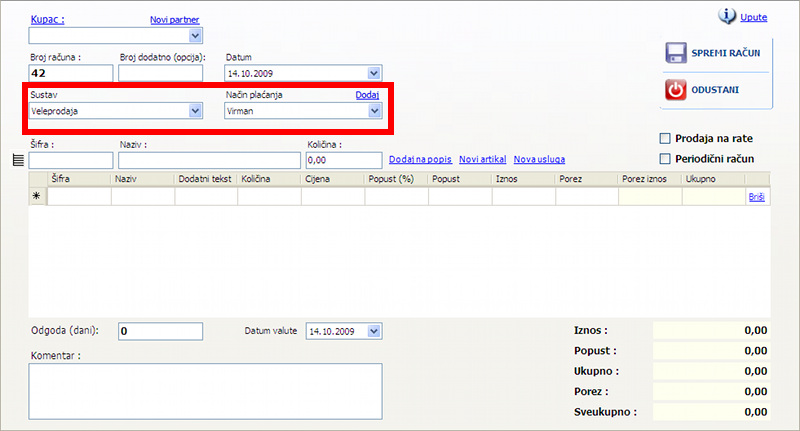Click the Upute help link
Screen dimensions: 800x431
(x=754, y=17)
